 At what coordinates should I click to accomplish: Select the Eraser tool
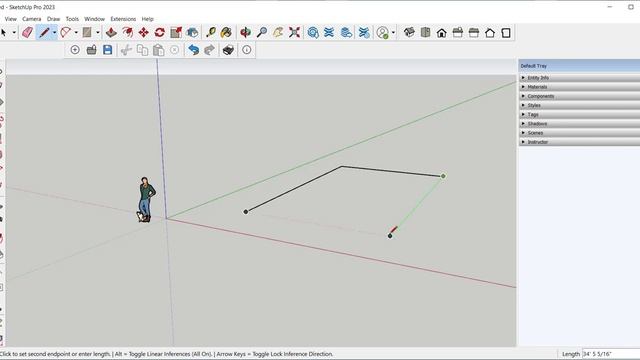pos(27,32)
